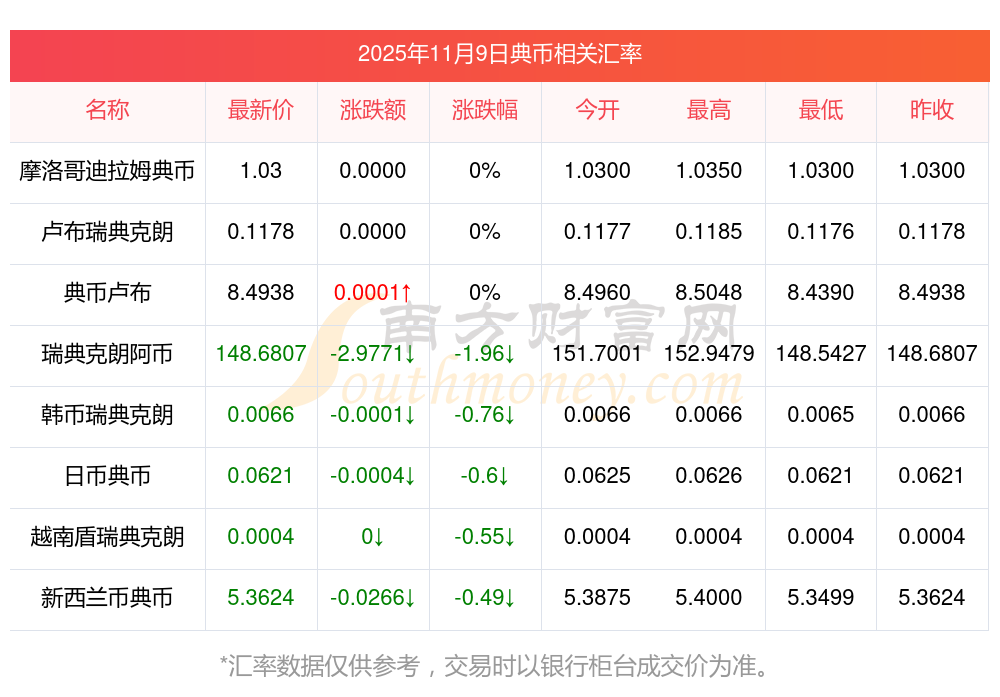Click the row name 日币典币
Screen dimensions: 1000x697
(107, 476)
